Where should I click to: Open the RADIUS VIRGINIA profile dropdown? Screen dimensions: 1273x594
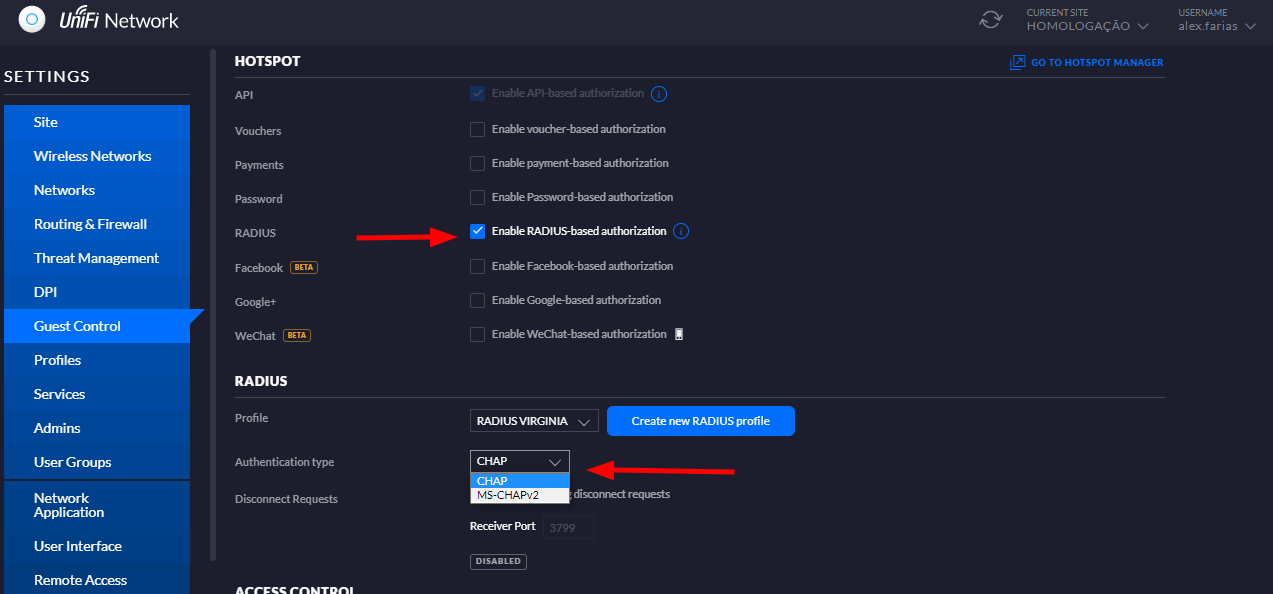(534, 421)
